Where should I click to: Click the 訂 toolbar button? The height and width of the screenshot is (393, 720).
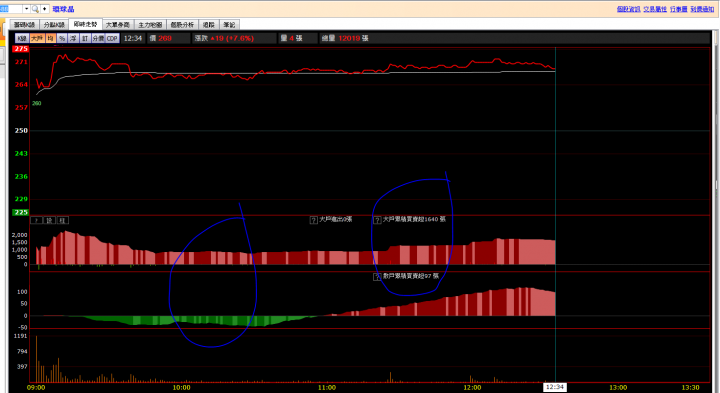(x=84, y=39)
